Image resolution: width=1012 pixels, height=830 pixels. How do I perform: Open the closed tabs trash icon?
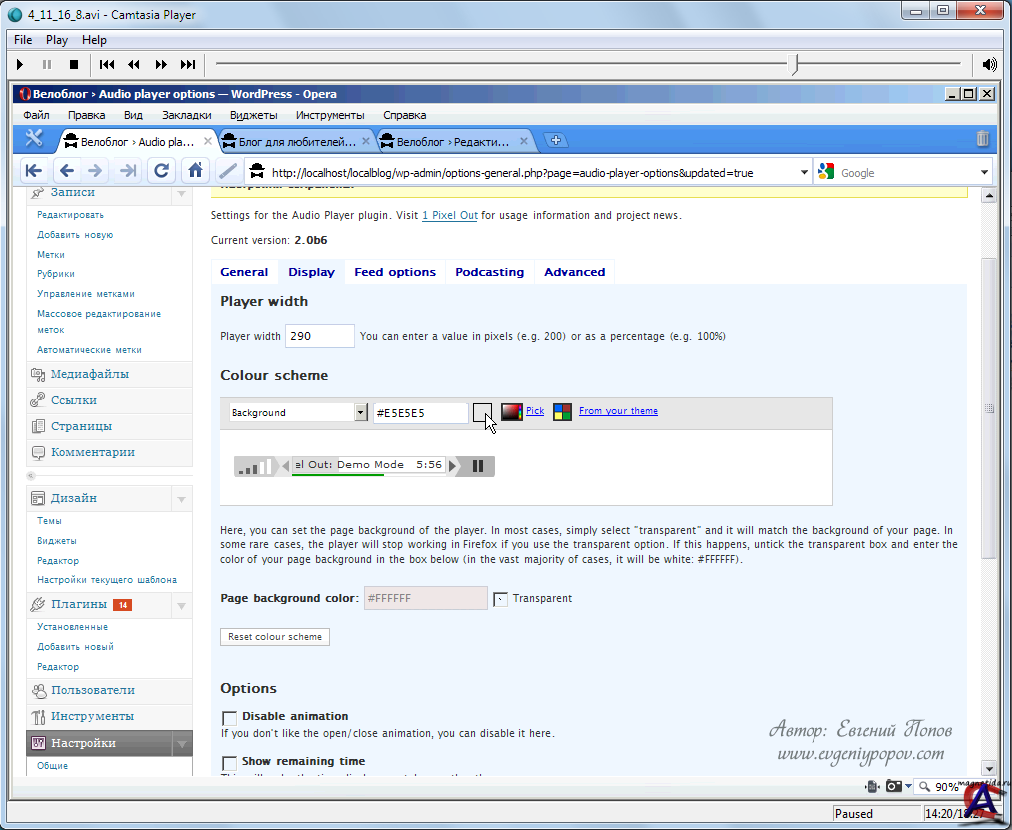(982, 139)
